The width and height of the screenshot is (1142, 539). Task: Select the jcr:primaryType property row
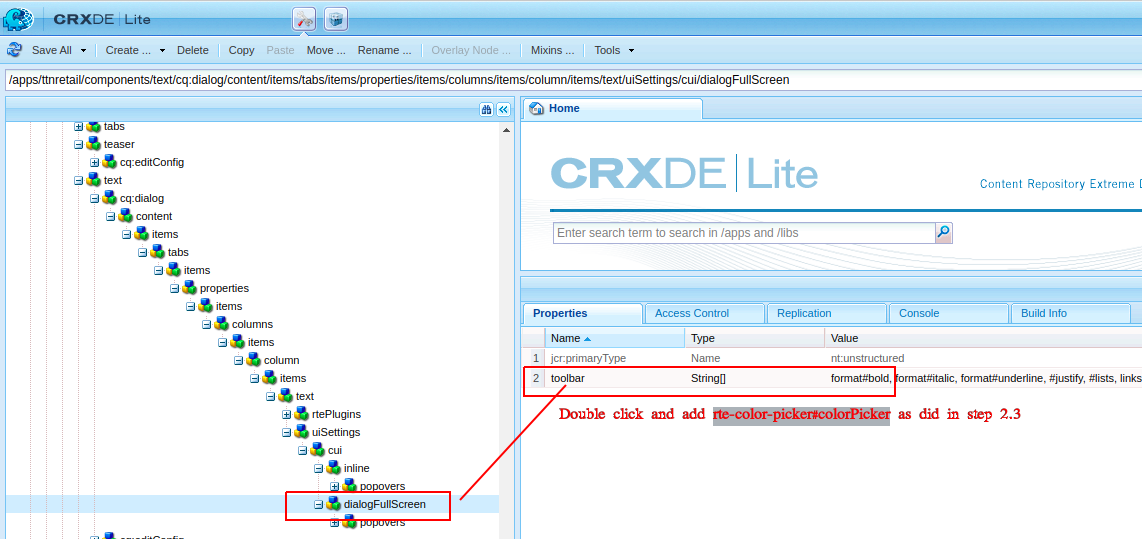[x=832, y=358]
